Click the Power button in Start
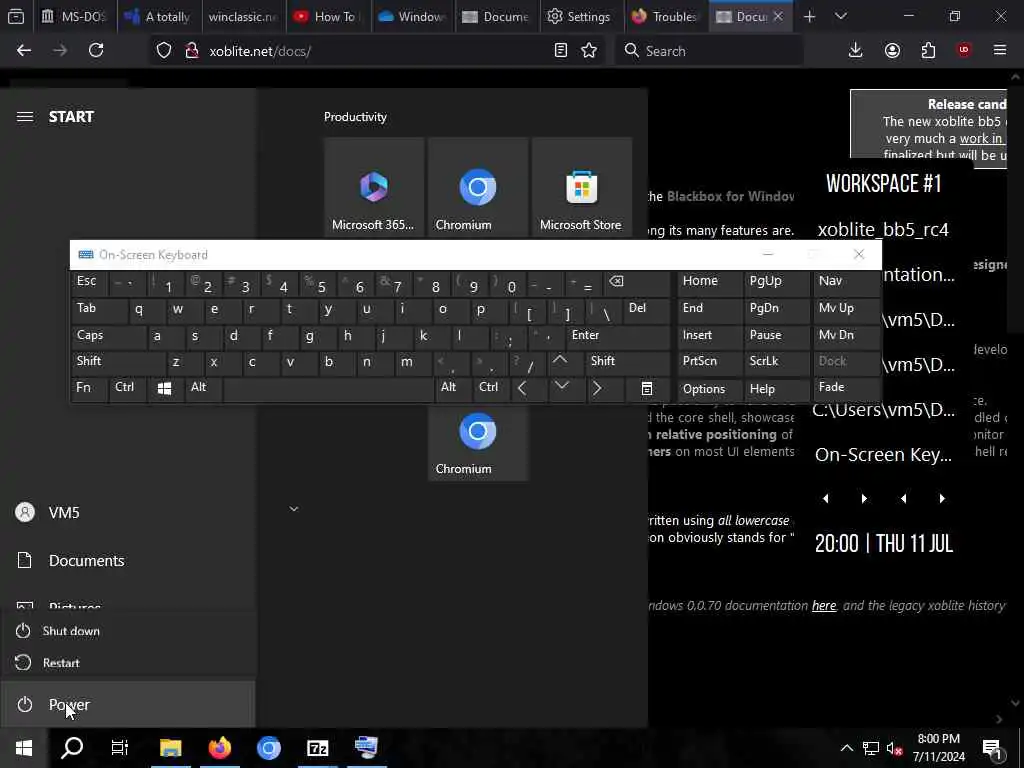This screenshot has height=768, width=1024. [x=128, y=704]
